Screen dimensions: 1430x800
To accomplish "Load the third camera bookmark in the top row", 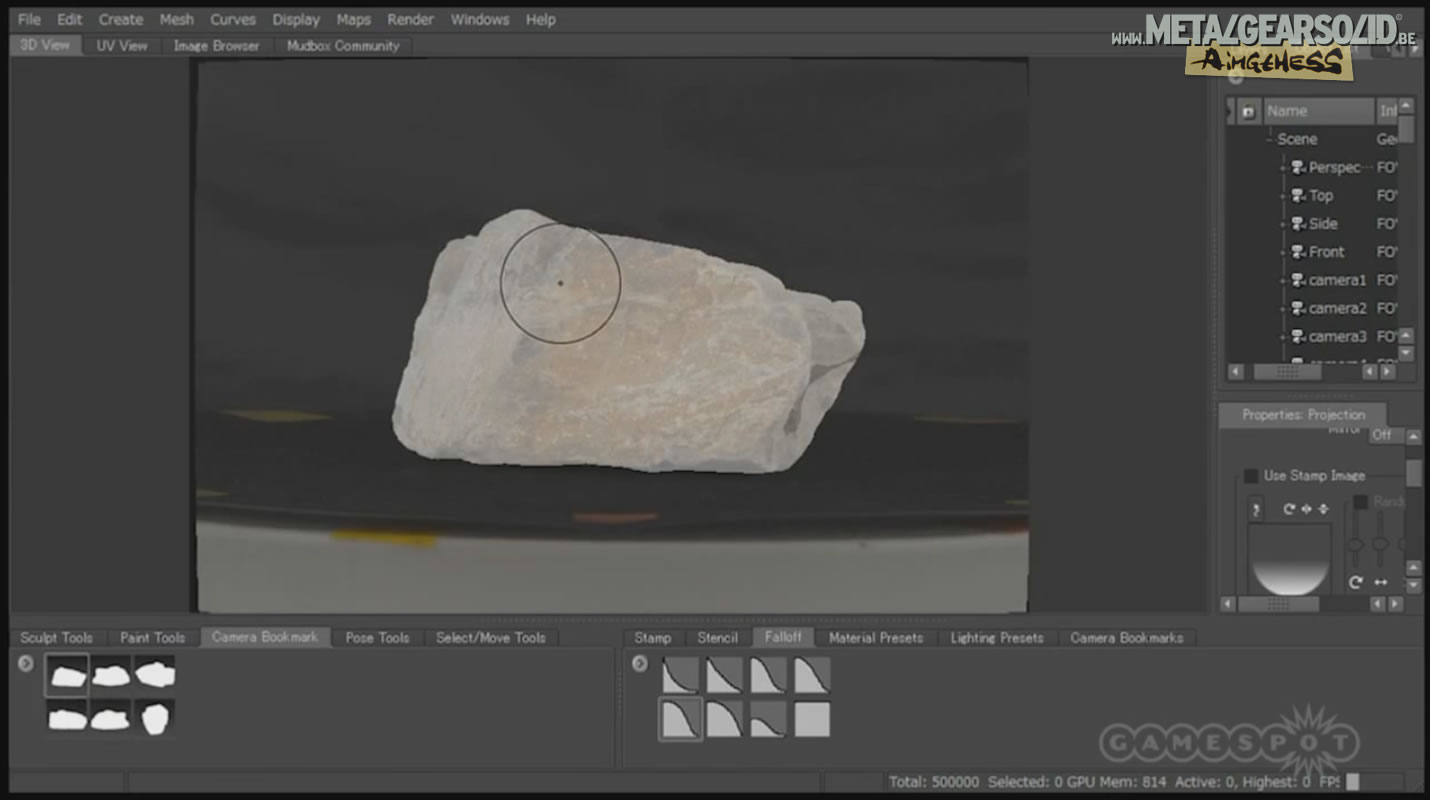I will coord(155,676).
